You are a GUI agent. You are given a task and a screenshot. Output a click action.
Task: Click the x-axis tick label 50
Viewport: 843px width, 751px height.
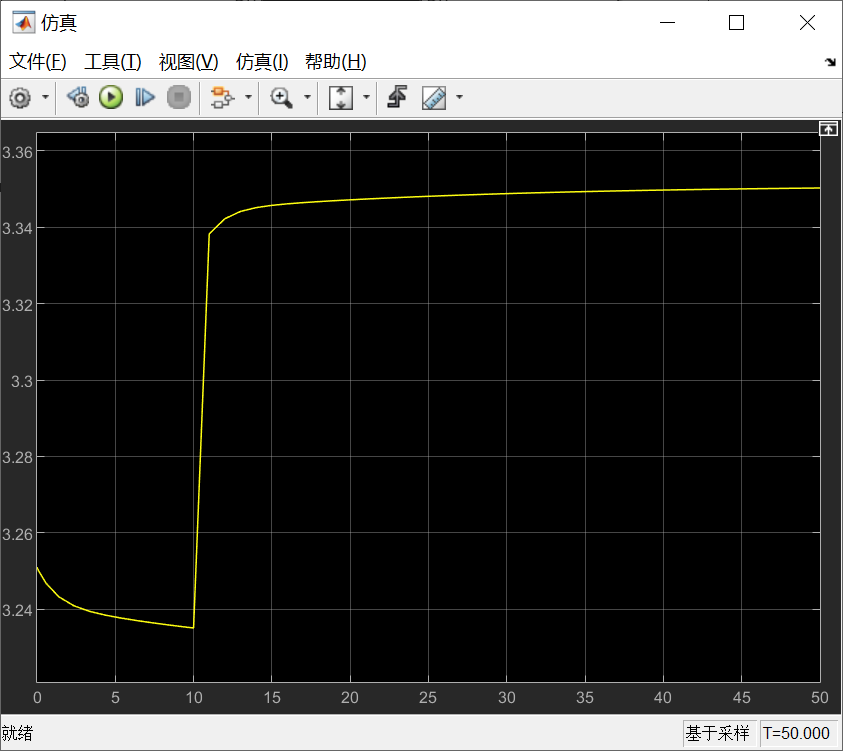[x=820, y=698]
